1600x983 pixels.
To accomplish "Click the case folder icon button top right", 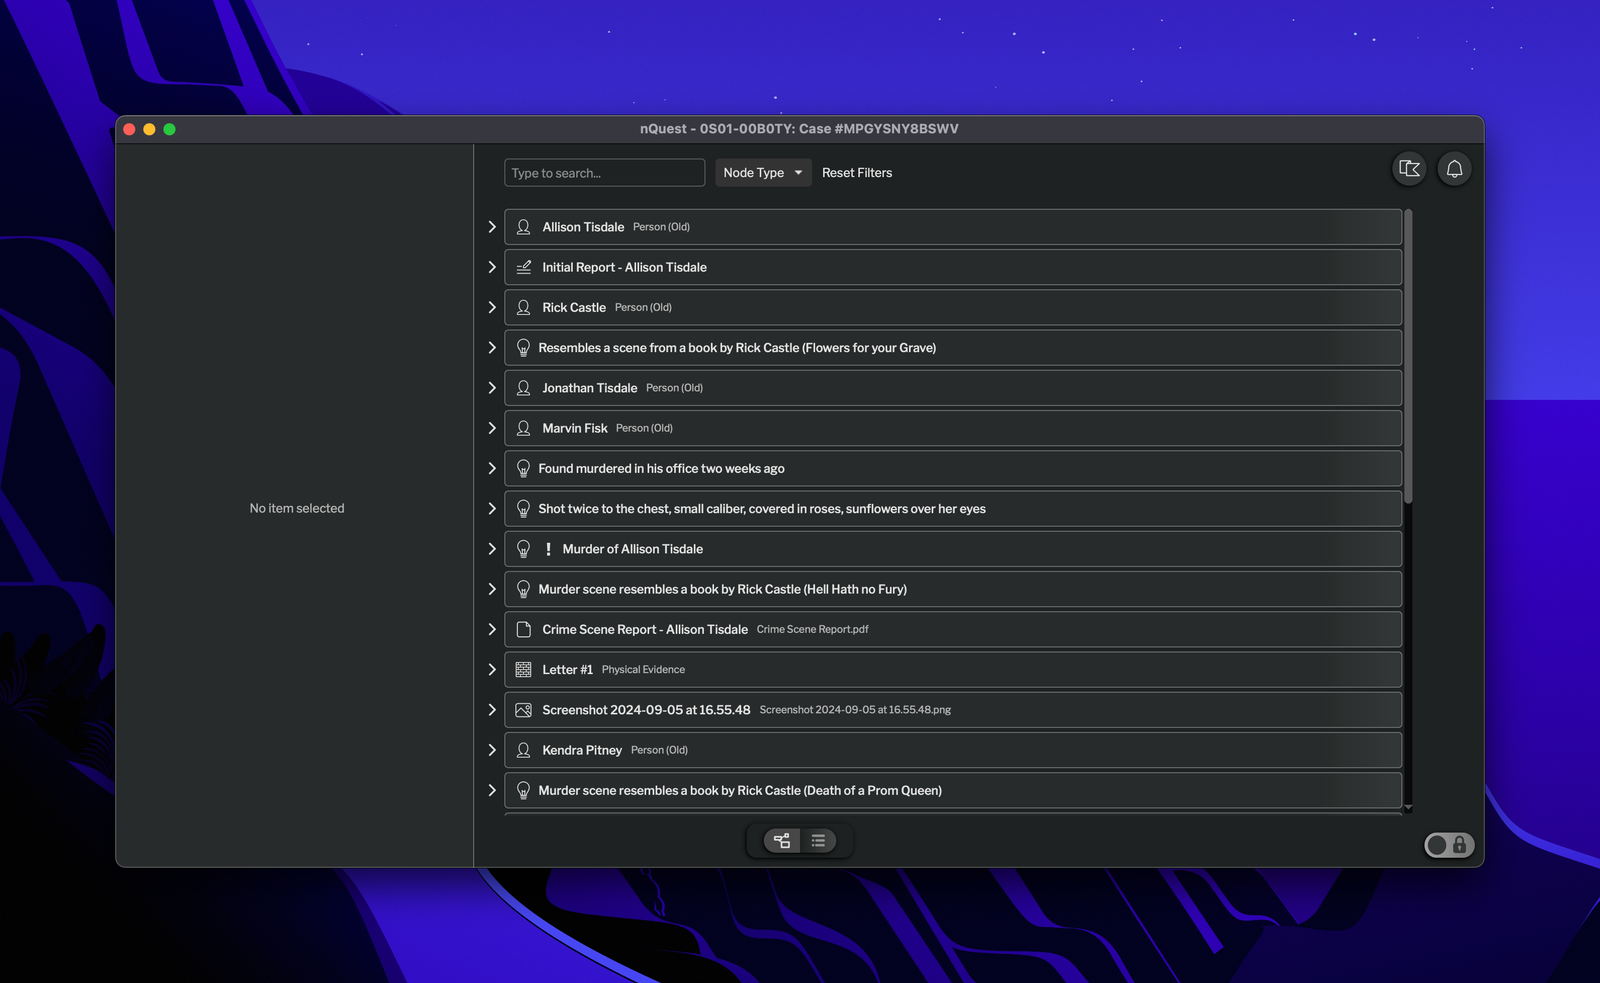I will 1410,169.
